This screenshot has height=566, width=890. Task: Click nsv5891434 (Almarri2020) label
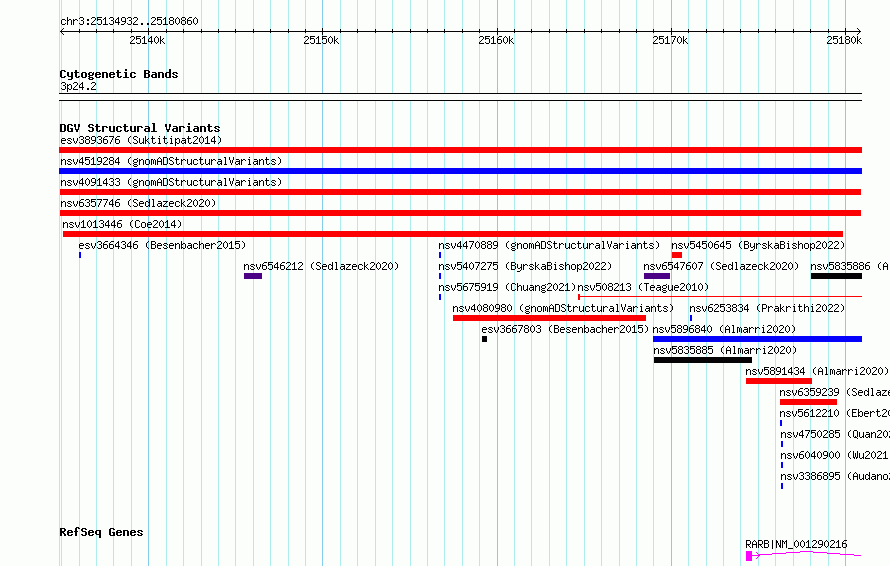[817, 371]
